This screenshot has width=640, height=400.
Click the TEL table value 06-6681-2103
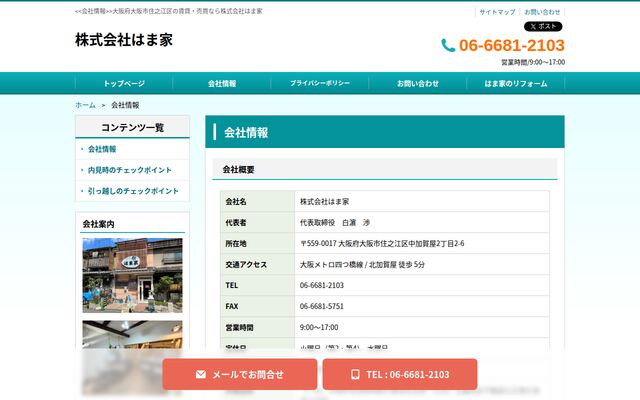[x=322, y=285]
